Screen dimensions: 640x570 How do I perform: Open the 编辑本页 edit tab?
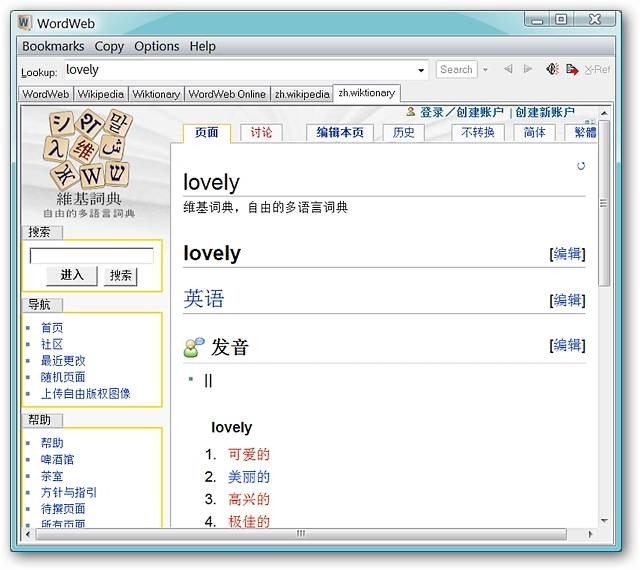point(340,133)
